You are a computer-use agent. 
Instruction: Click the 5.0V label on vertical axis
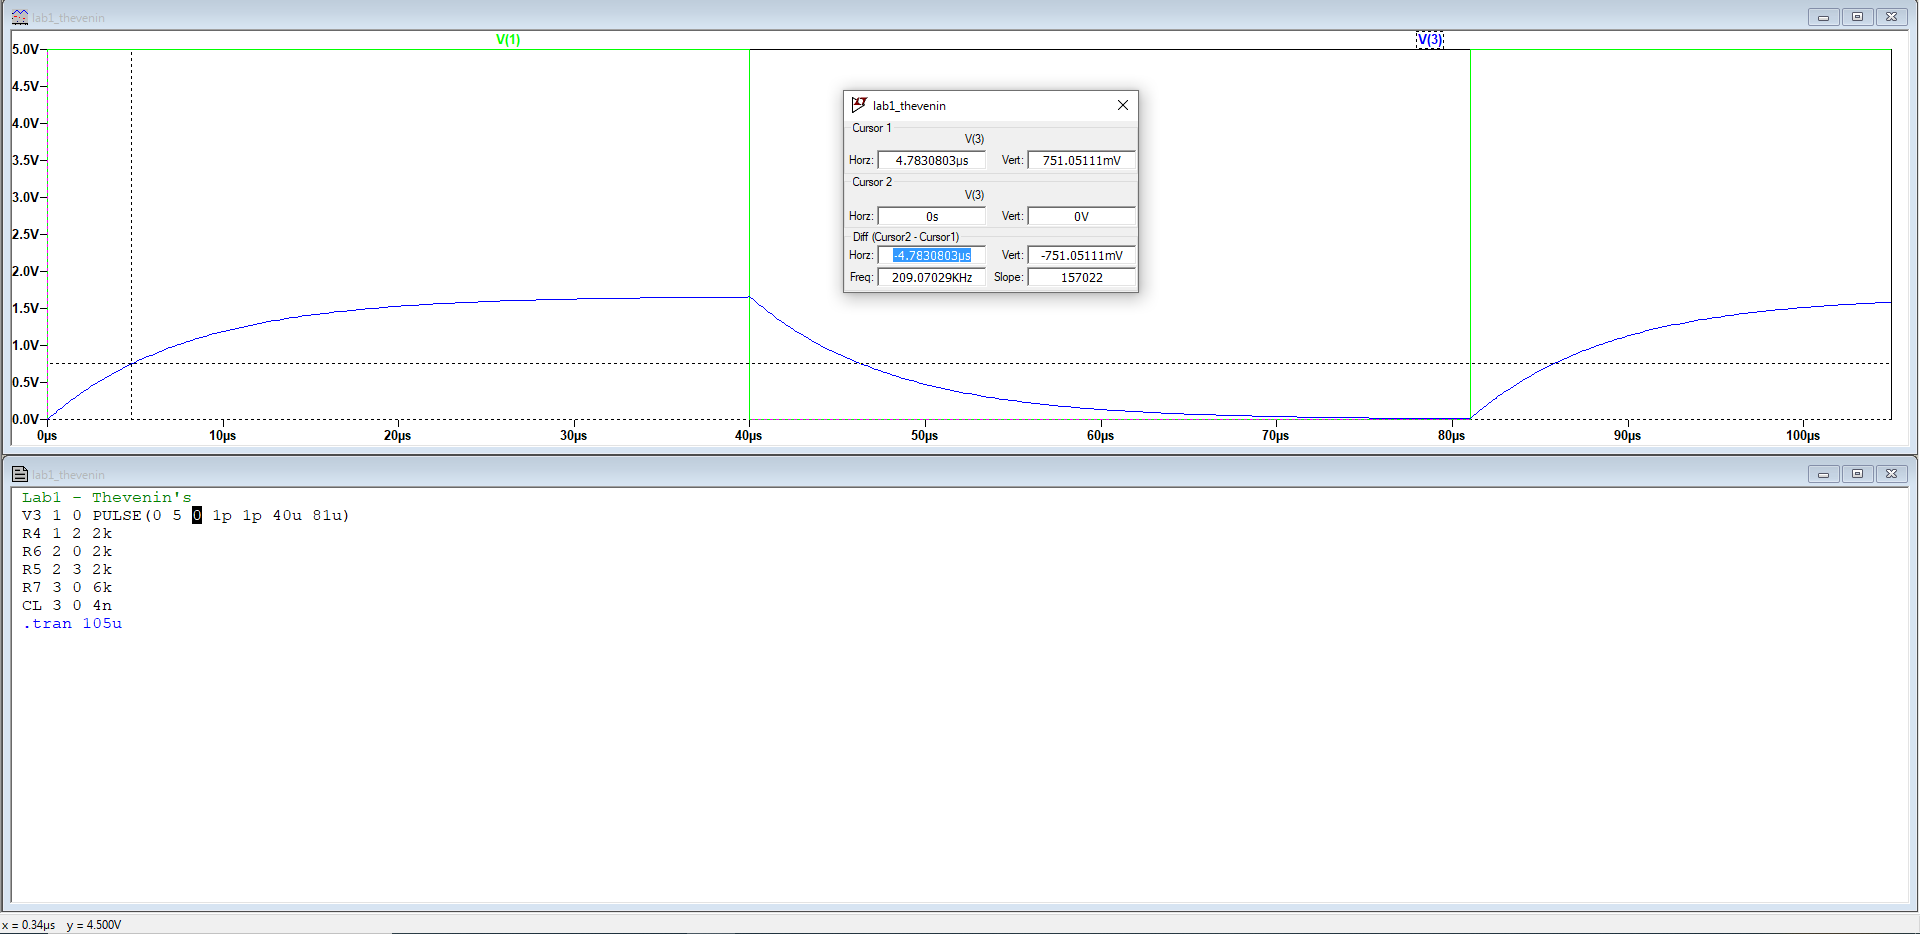click(x=25, y=49)
